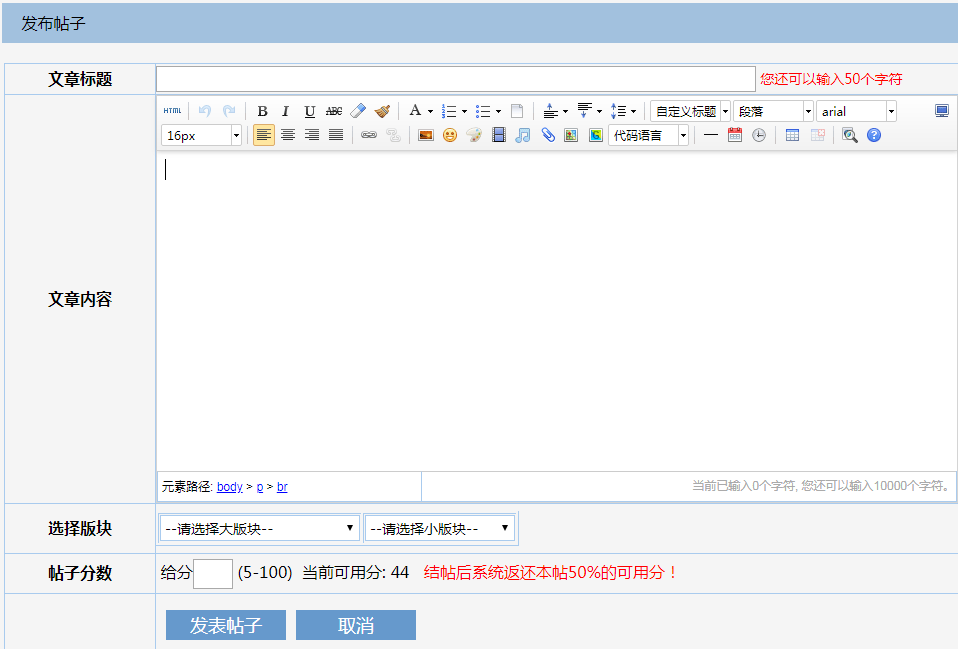Insert an unordered bullet list

coord(483,111)
